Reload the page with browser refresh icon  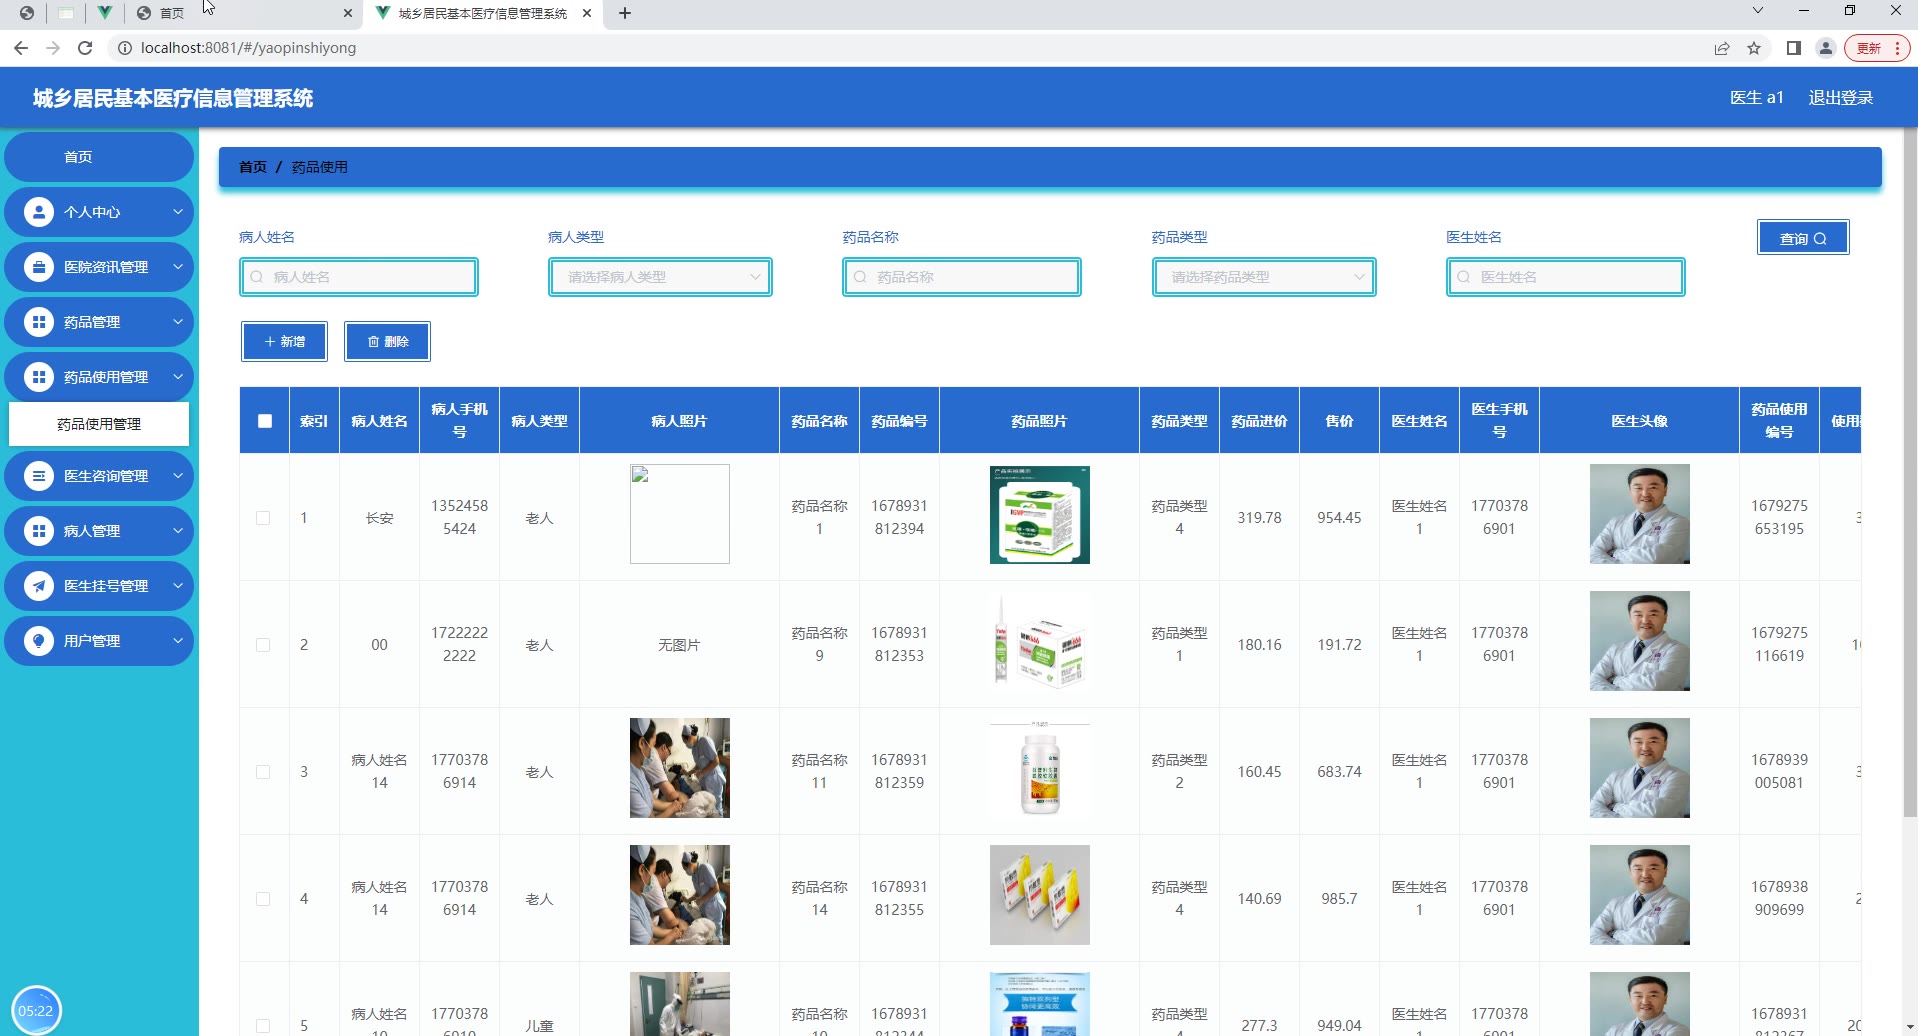[x=85, y=48]
